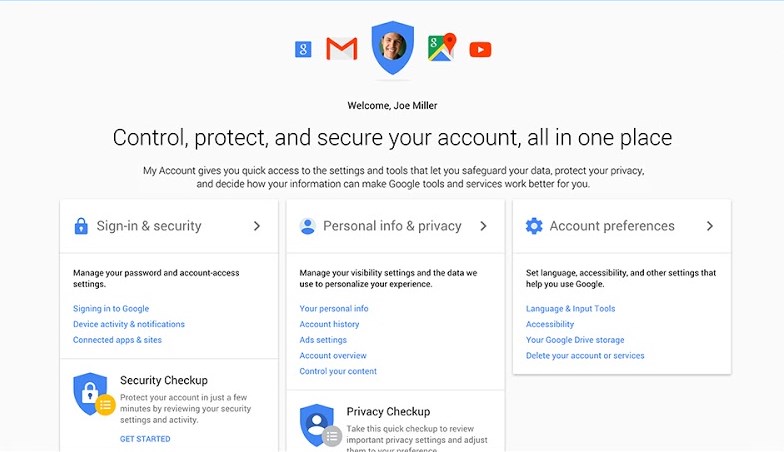Expand Personal info & privacy chevron
Image resolution: width=784 pixels, height=452 pixels.
click(483, 226)
